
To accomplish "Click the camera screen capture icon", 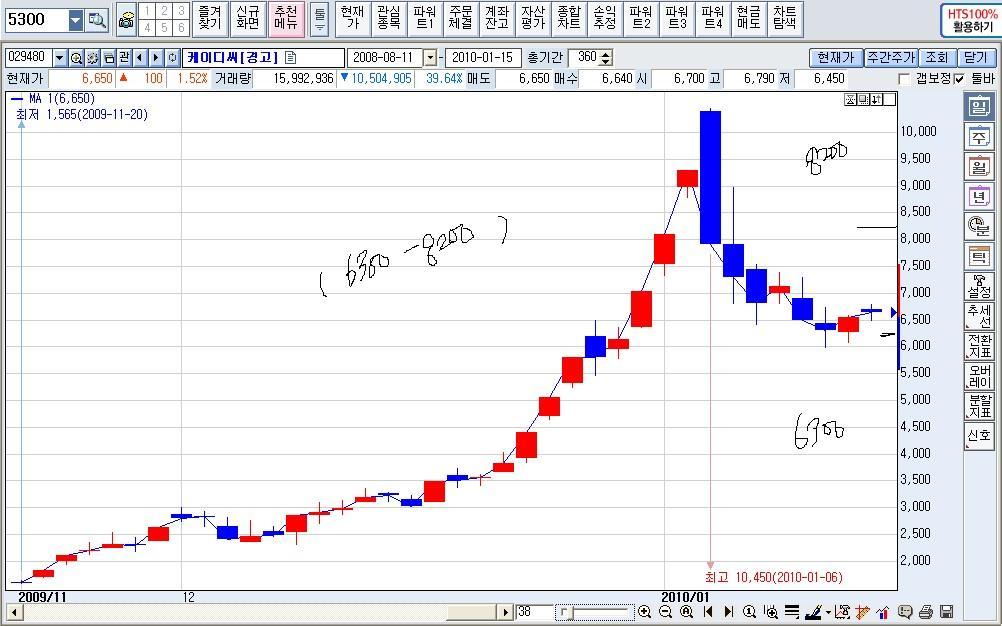I will [127, 20].
